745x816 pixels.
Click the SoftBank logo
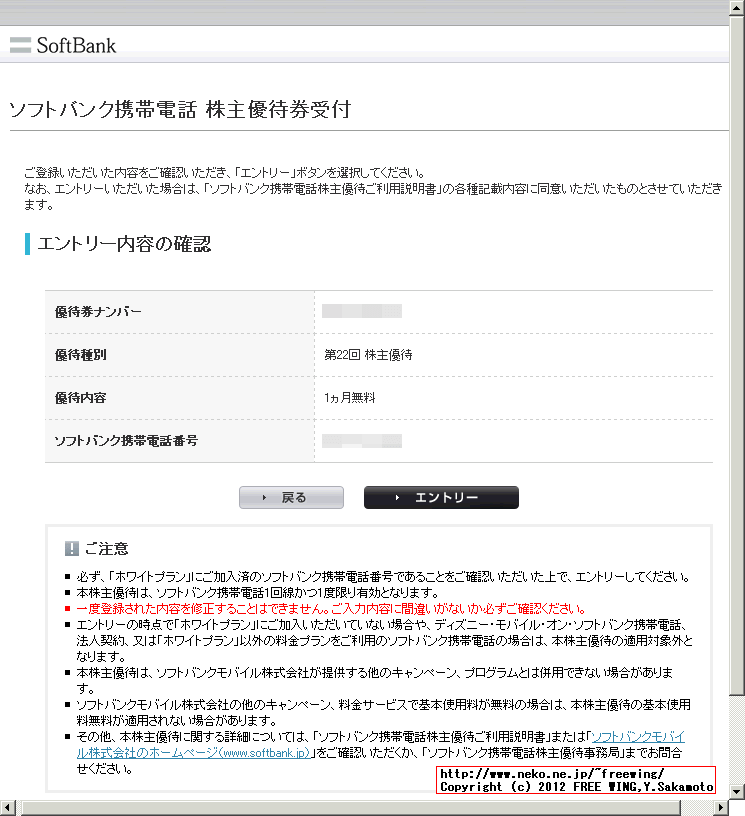63,45
